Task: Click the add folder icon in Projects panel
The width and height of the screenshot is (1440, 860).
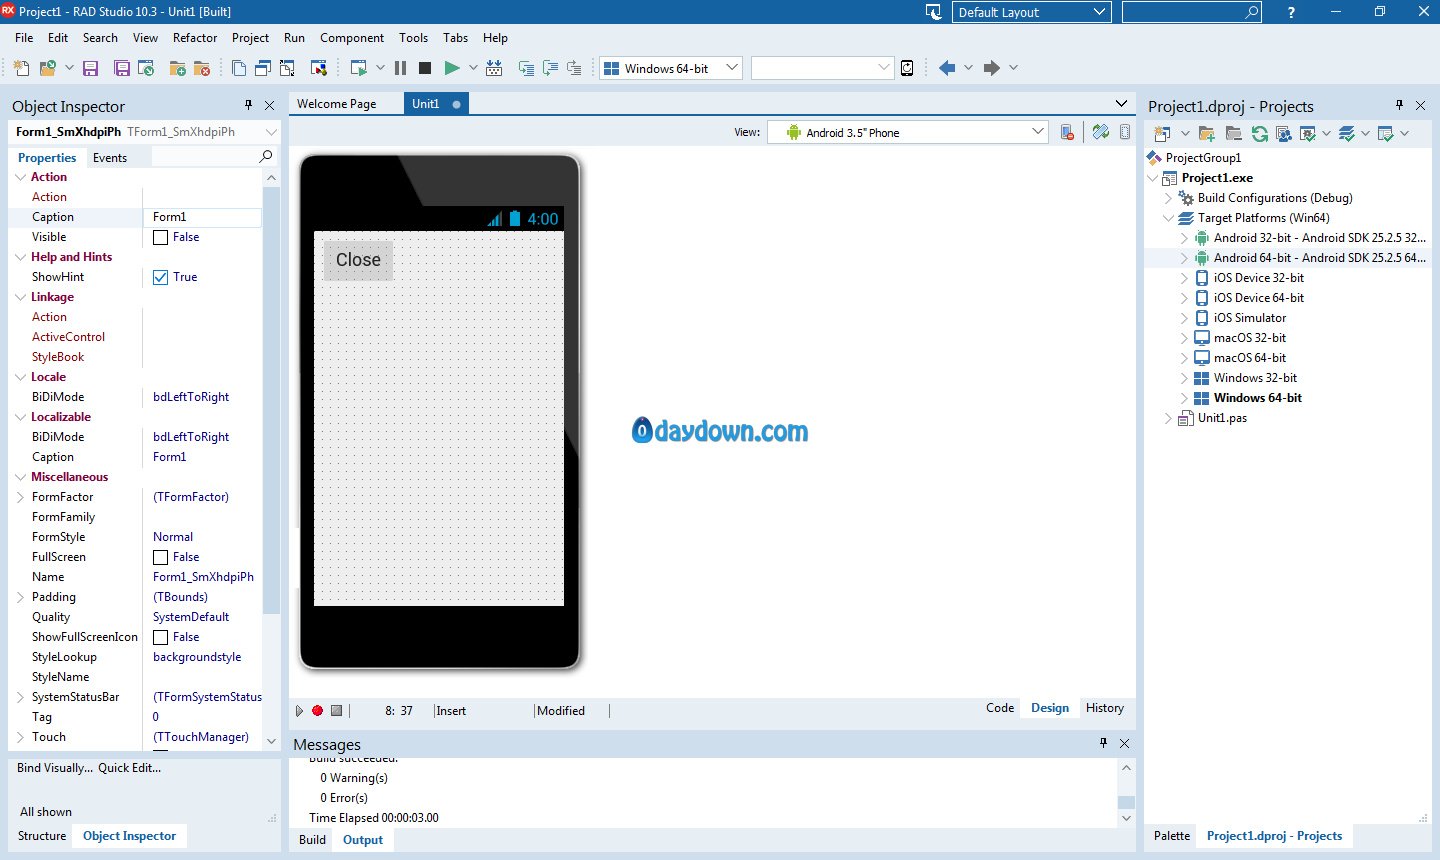Action: [1207, 133]
